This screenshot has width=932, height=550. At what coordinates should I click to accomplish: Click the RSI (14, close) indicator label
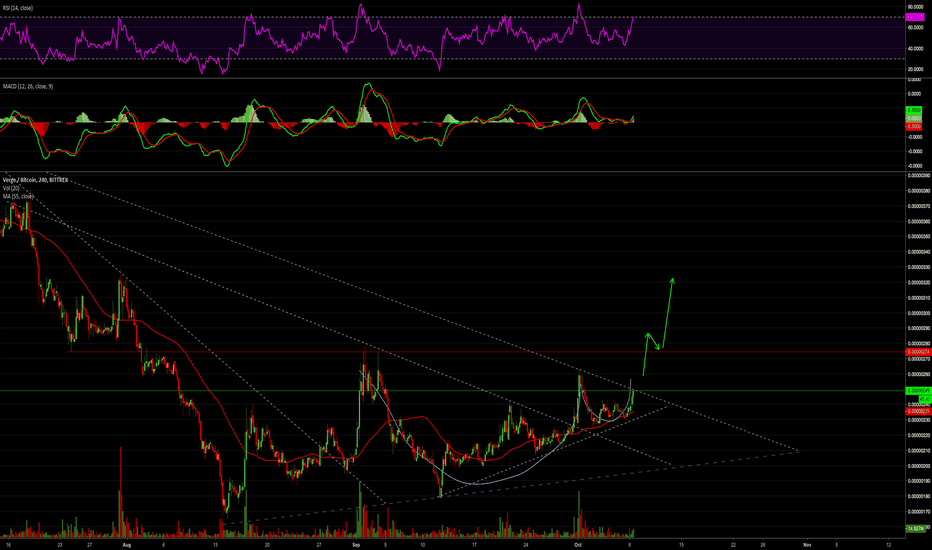coord(18,8)
